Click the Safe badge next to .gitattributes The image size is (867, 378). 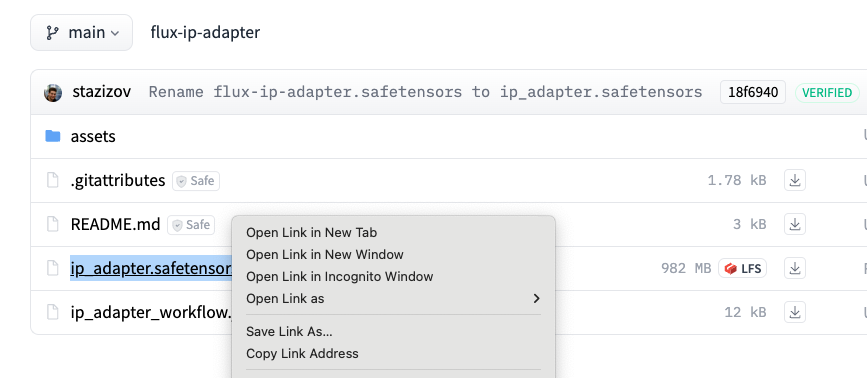[x=196, y=181]
